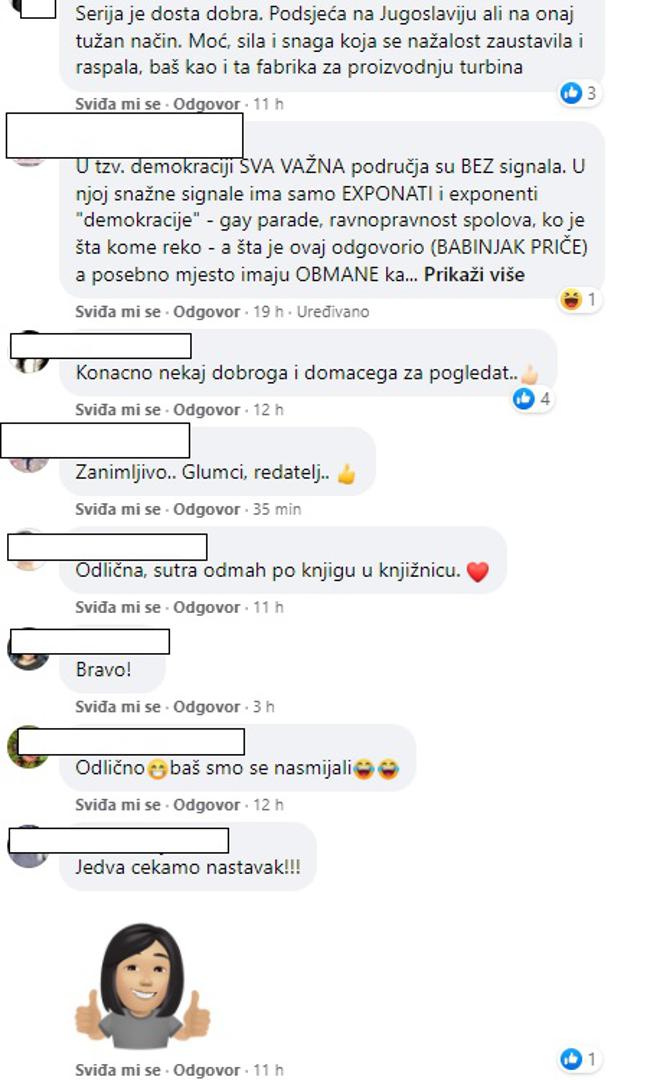The image size is (660, 1080).
Task: Open the 3 h timestamp on Bravo! comment
Action: coord(263,707)
